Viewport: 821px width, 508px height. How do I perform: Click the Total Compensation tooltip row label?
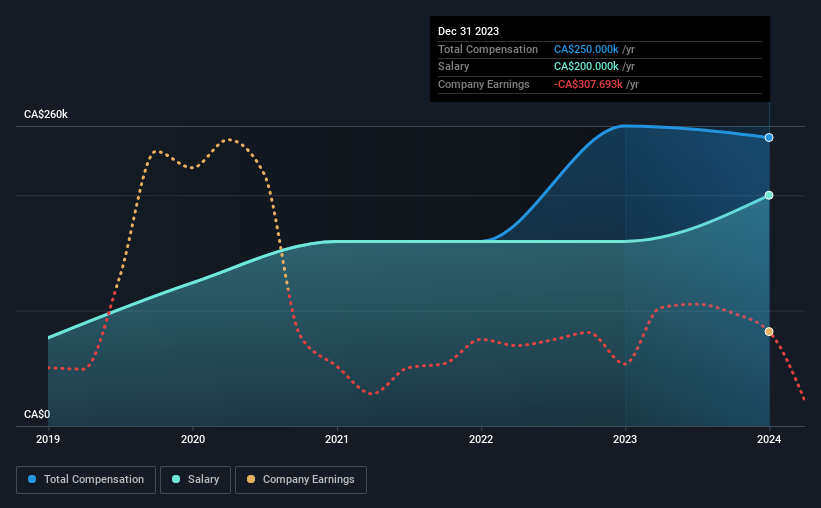point(487,49)
